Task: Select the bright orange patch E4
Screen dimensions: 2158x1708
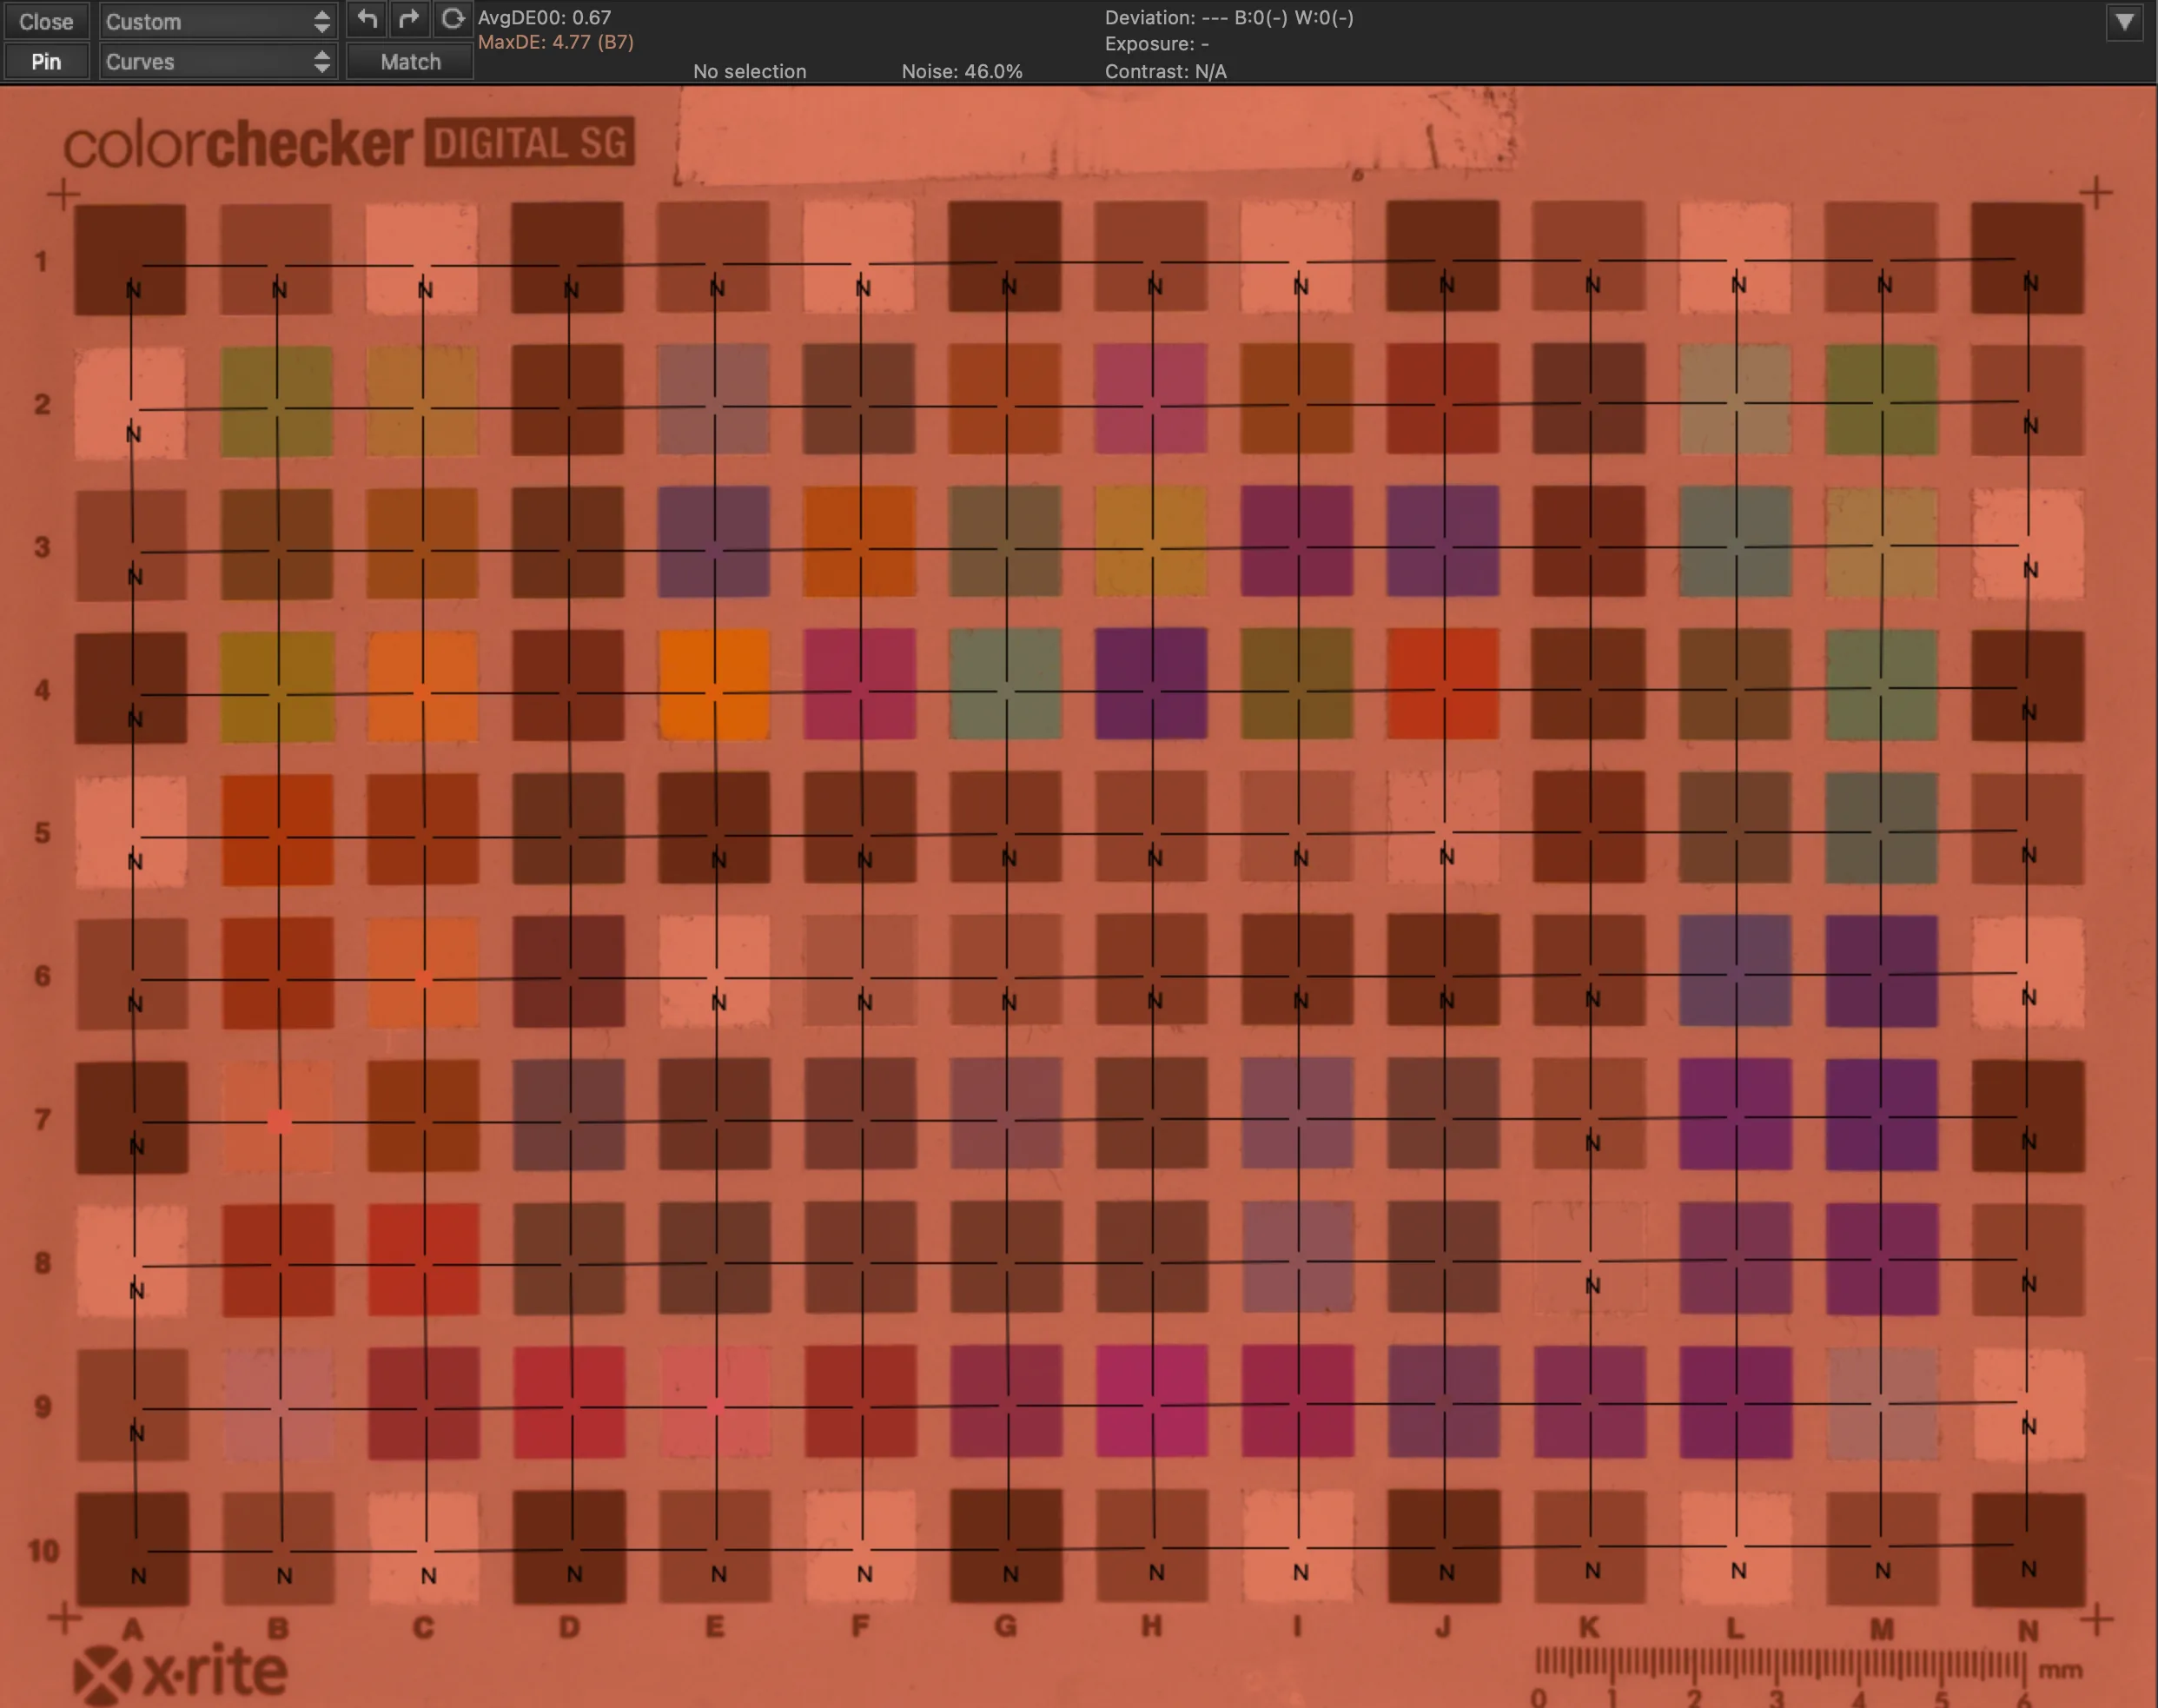Action: (x=714, y=685)
